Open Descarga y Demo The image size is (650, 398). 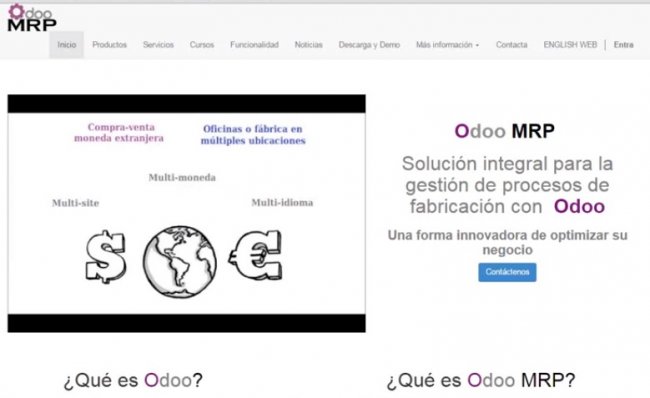[x=369, y=45]
